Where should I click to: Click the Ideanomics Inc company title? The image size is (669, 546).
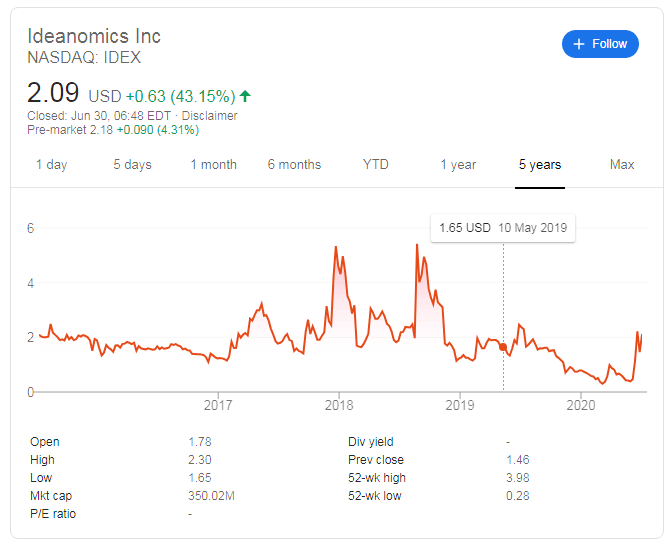tap(94, 36)
